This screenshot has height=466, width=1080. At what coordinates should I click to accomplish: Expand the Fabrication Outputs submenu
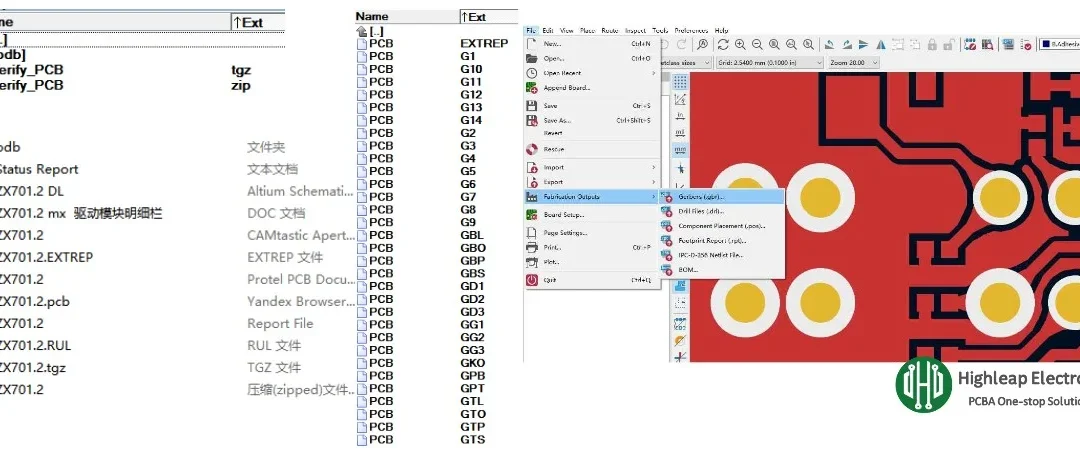coord(592,197)
